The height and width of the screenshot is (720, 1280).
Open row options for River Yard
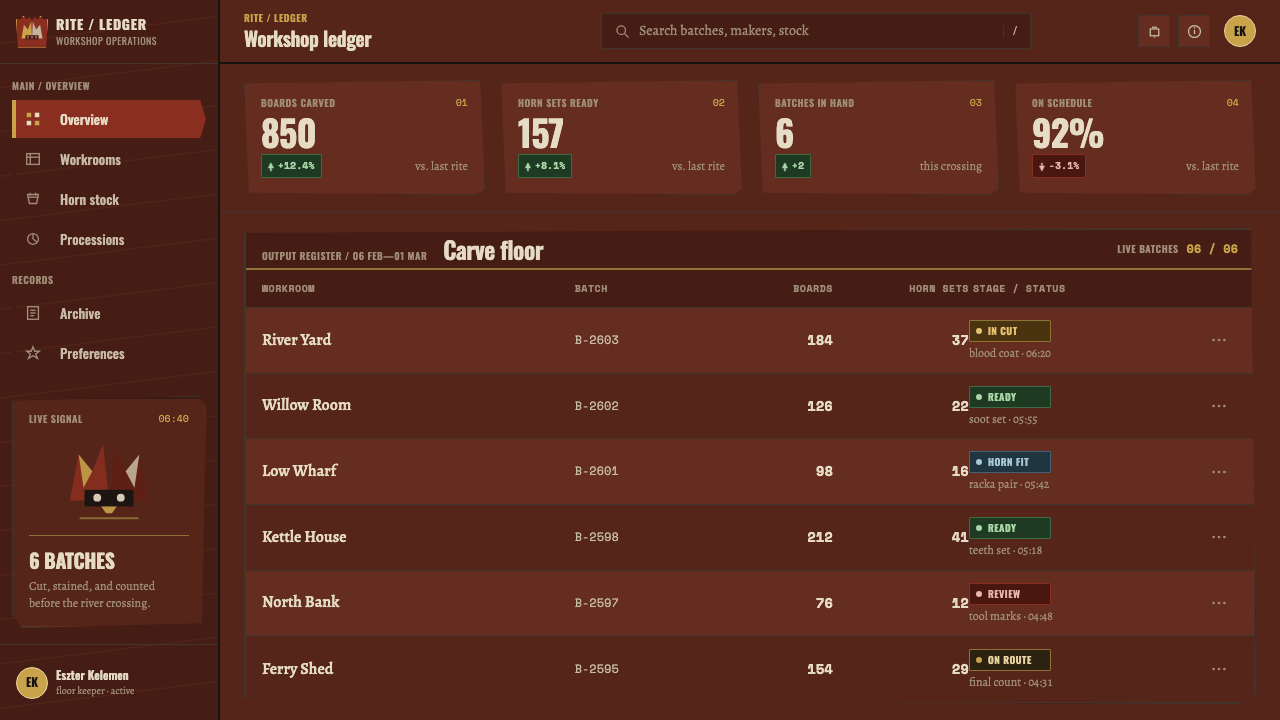pos(1219,340)
